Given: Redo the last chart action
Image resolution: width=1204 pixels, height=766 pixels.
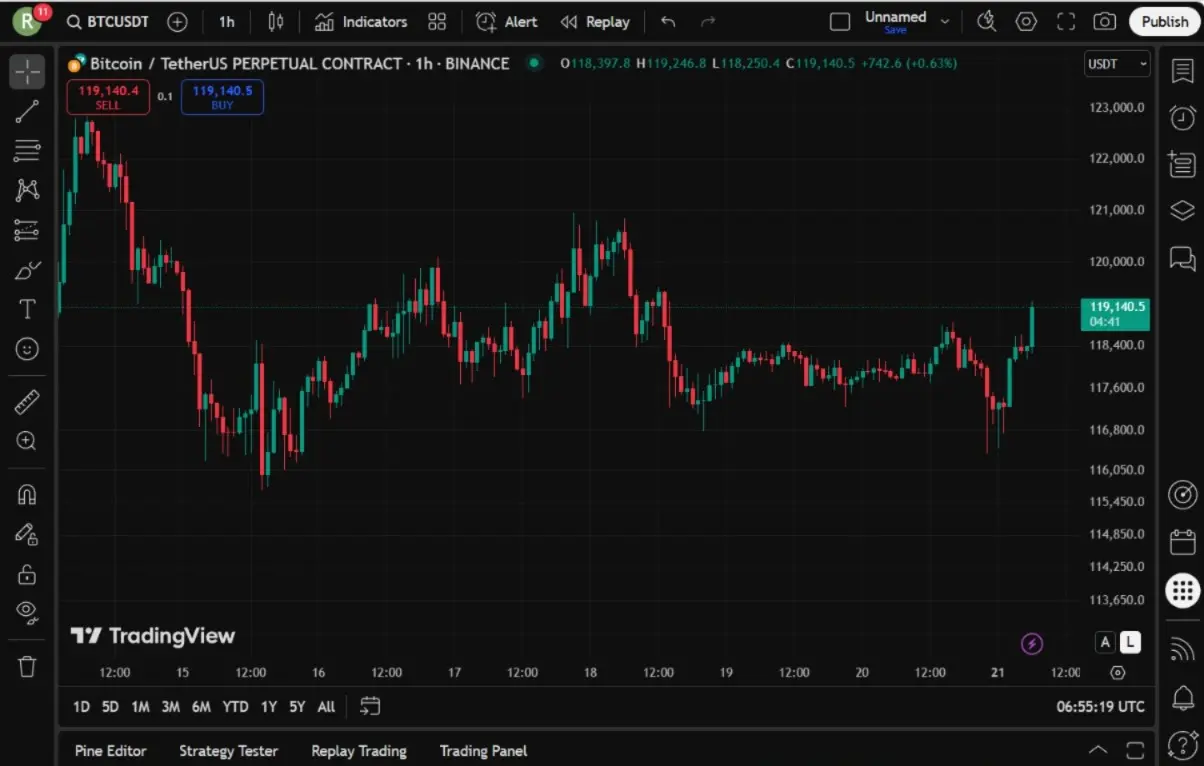Looking at the screenshot, I should click(x=708, y=21).
